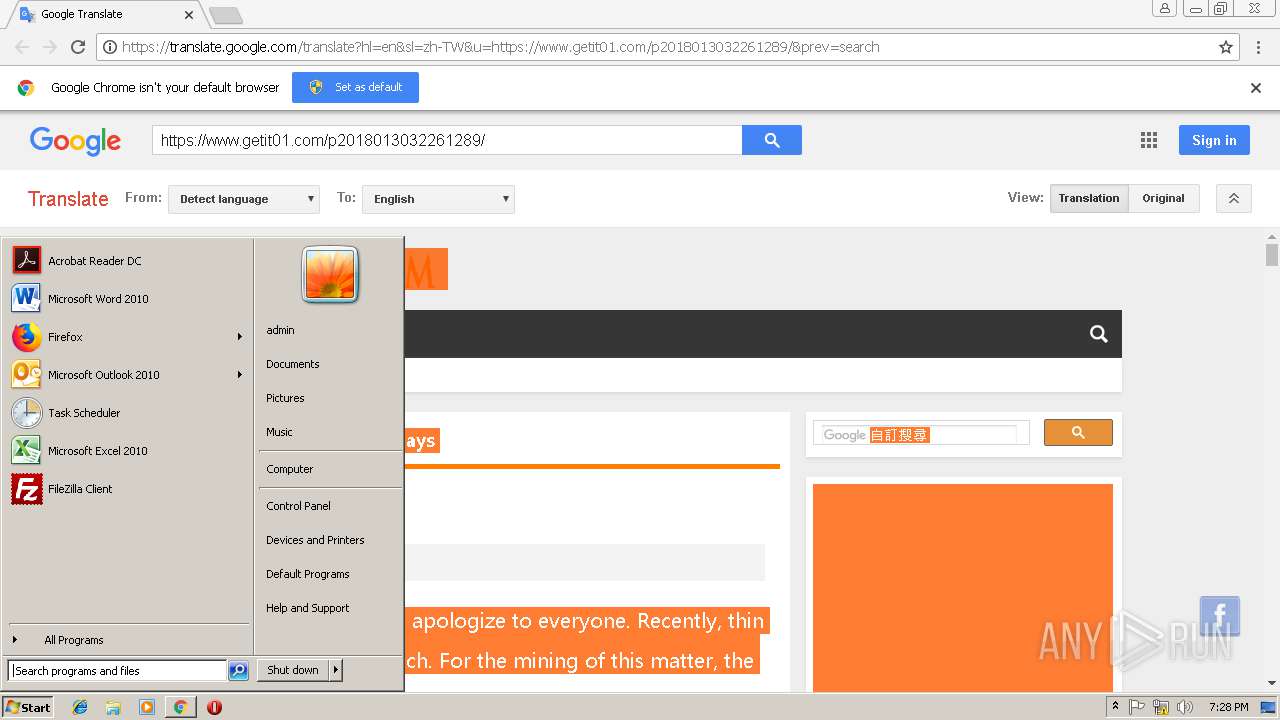Open Devices and Printers
The height and width of the screenshot is (720, 1280).
(x=315, y=540)
